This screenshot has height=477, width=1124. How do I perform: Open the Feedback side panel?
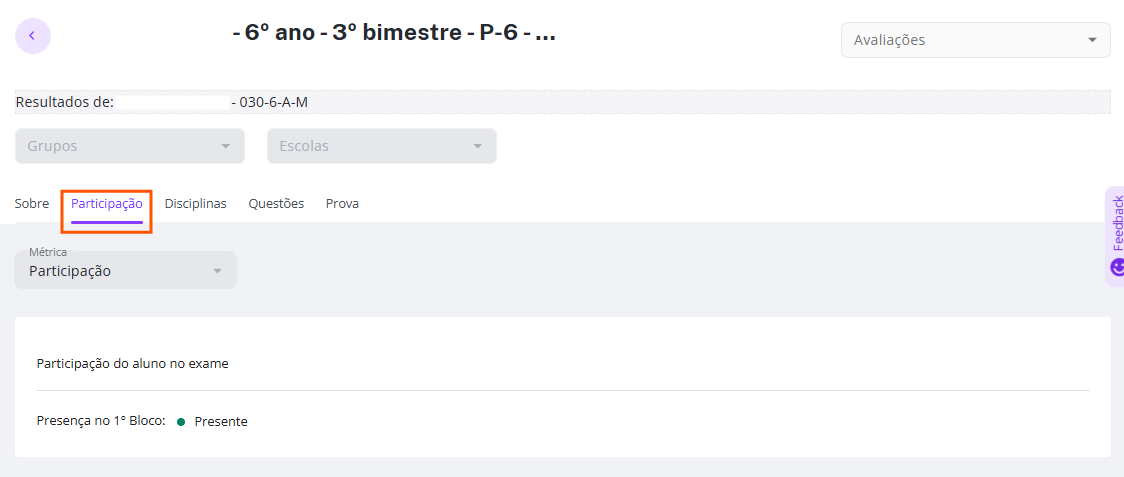1115,237
